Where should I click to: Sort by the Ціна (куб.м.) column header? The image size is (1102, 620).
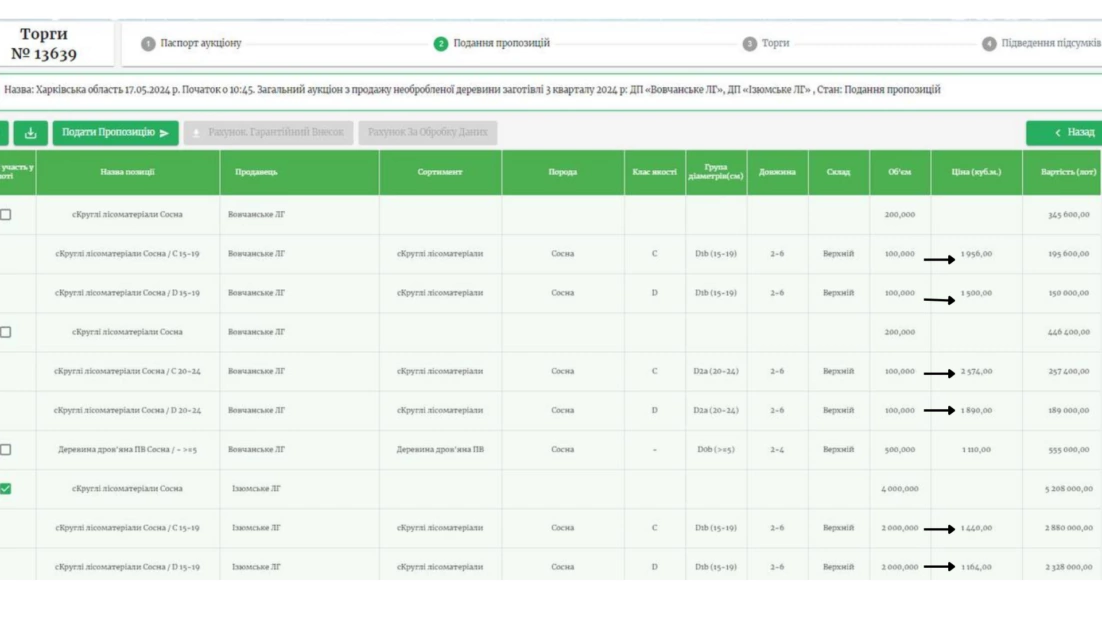coord(976,172)
